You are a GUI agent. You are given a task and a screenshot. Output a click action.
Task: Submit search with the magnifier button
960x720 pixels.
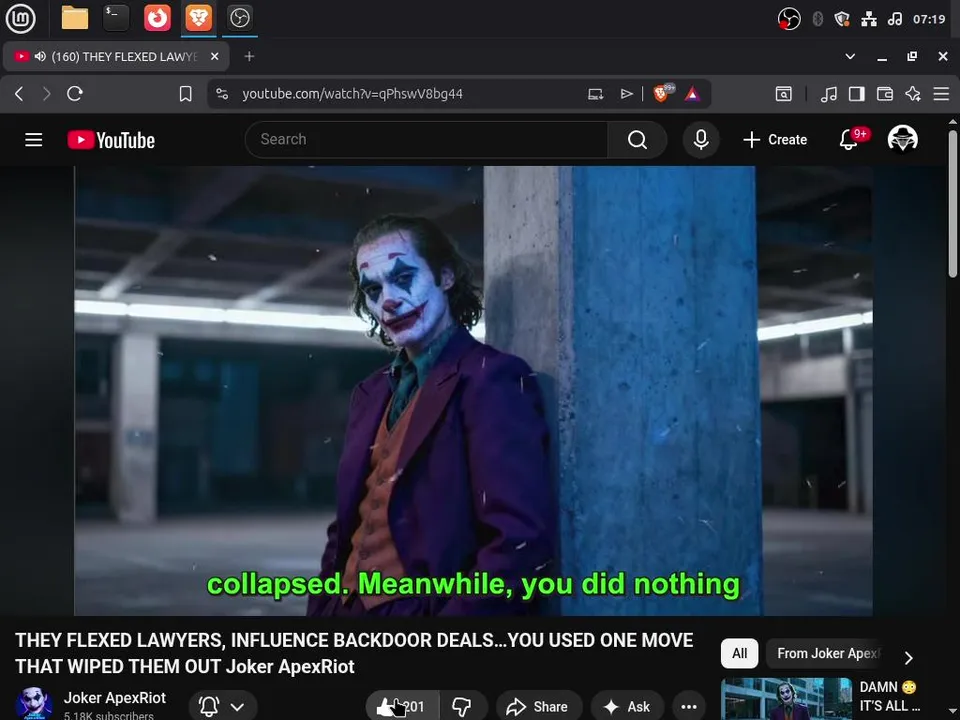(x=637, y=140)
